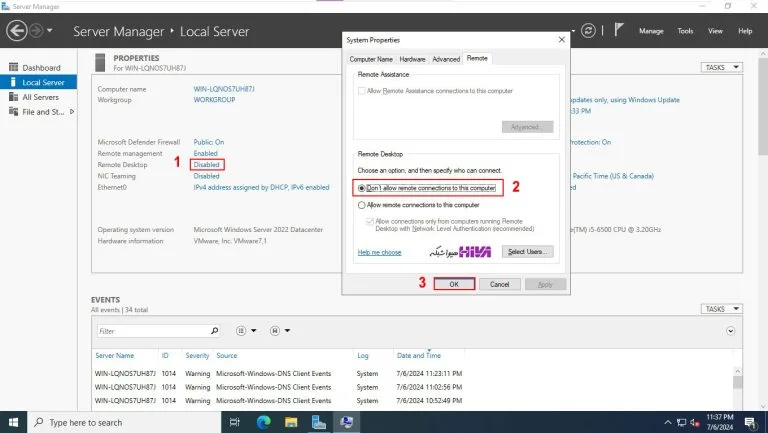The image size is (768, 433).
Task: Open the Help menu
Action: (x=745, y=31)
